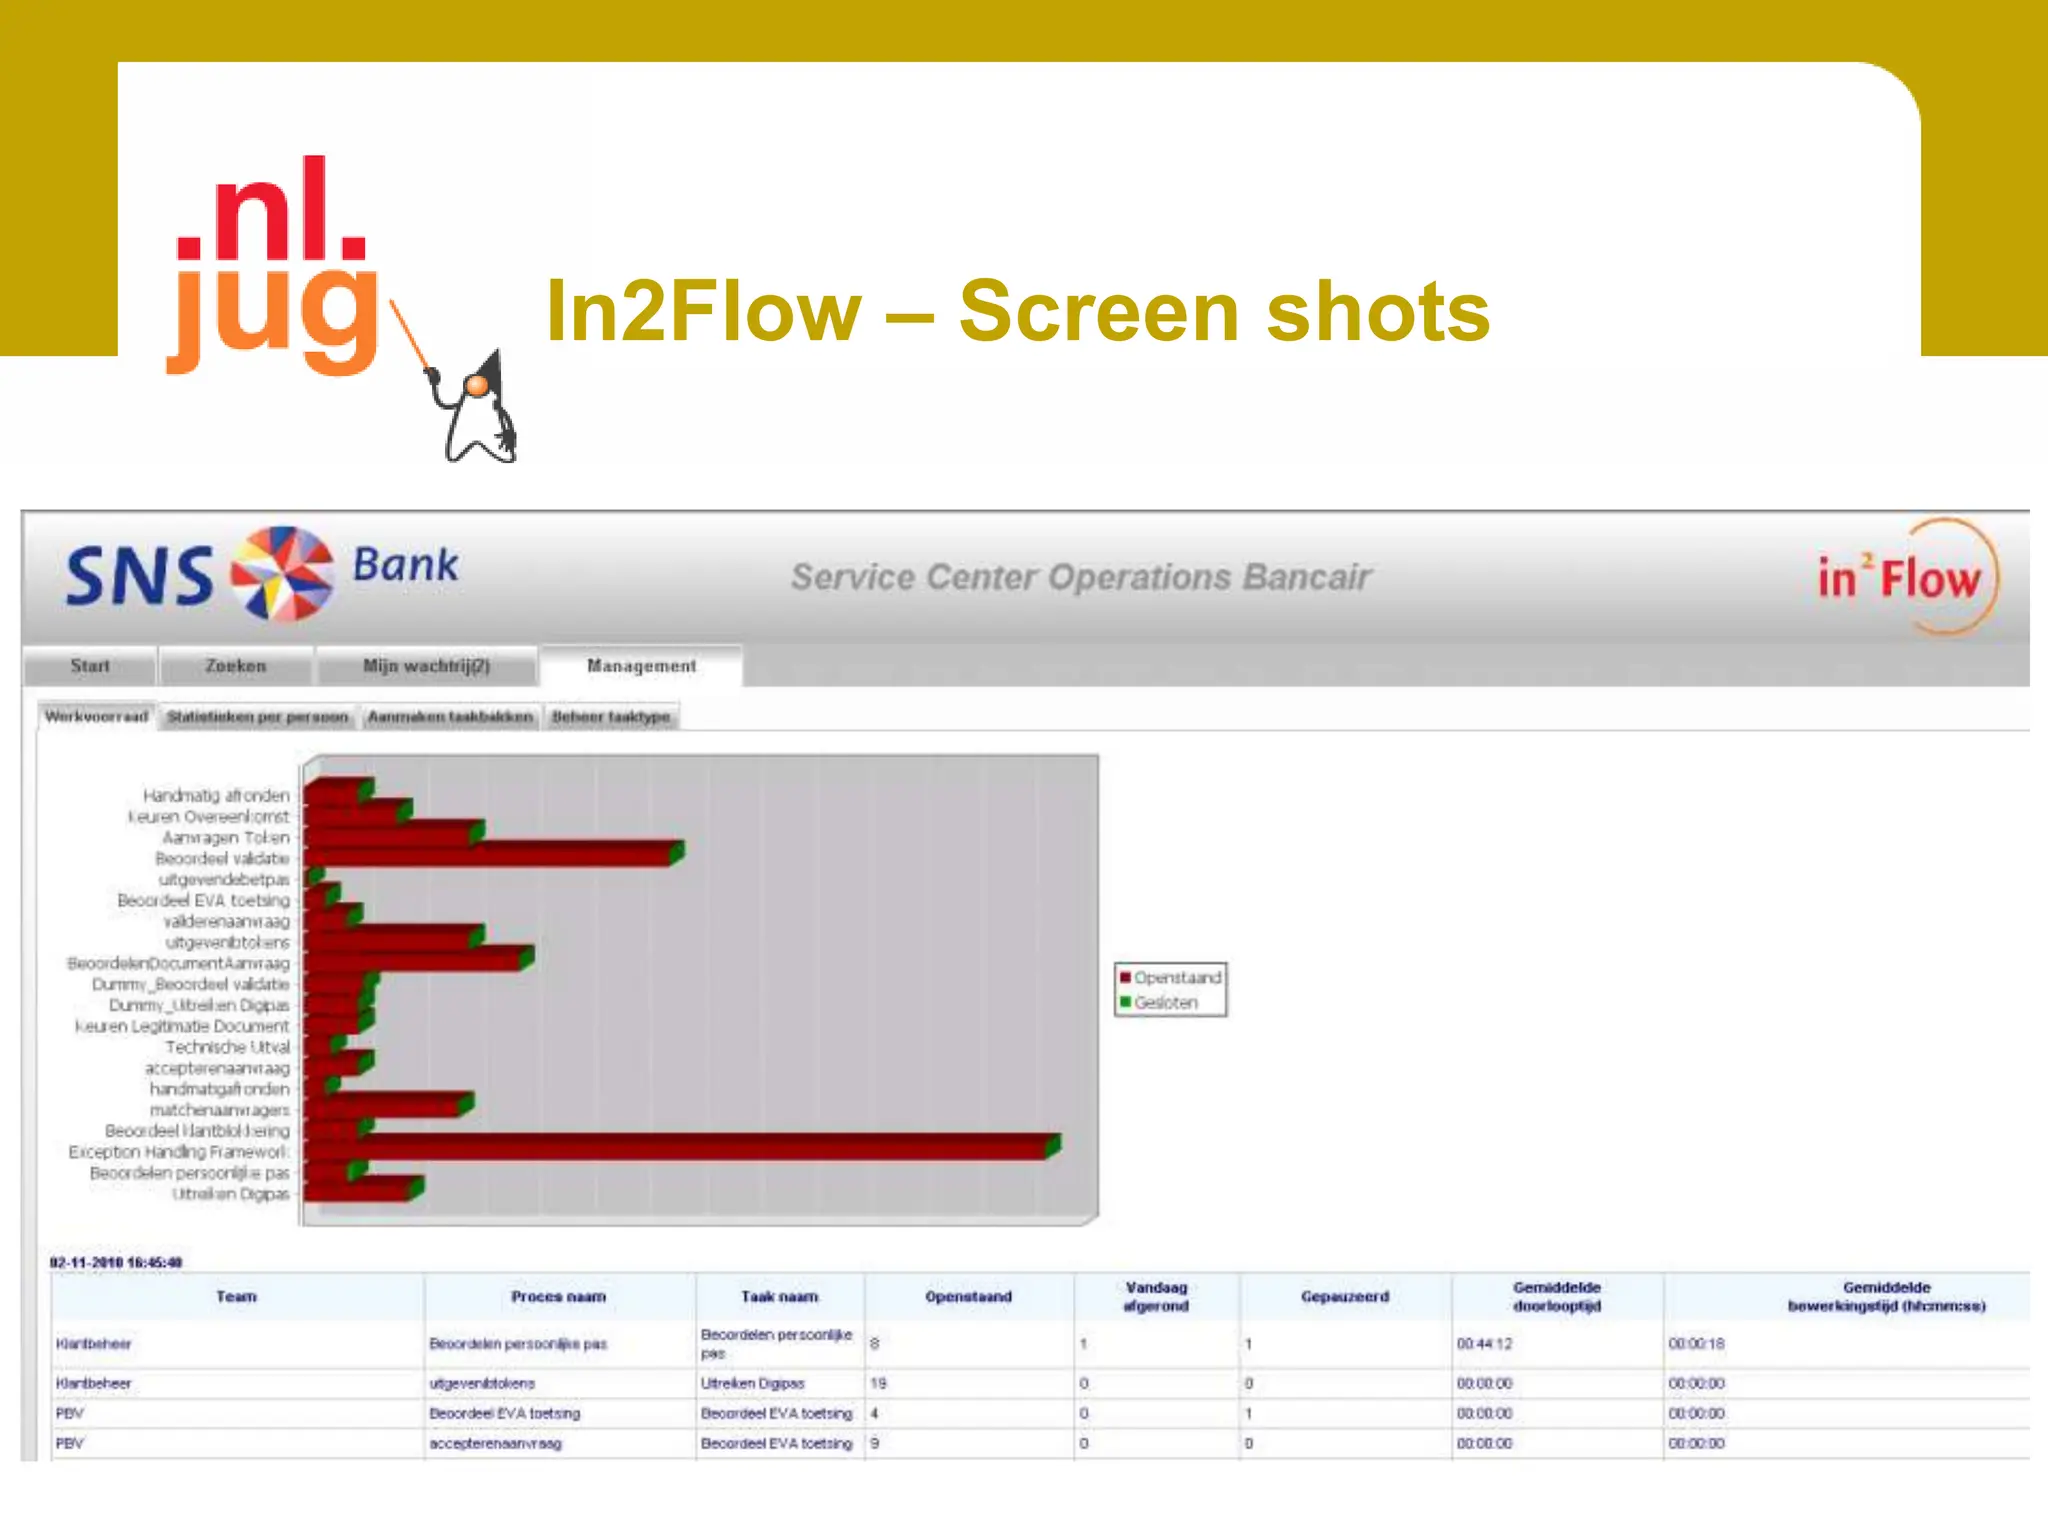Open Klantbeheer link in first row
This screenshot has width=2048, height=1536.
point(94,1344)
